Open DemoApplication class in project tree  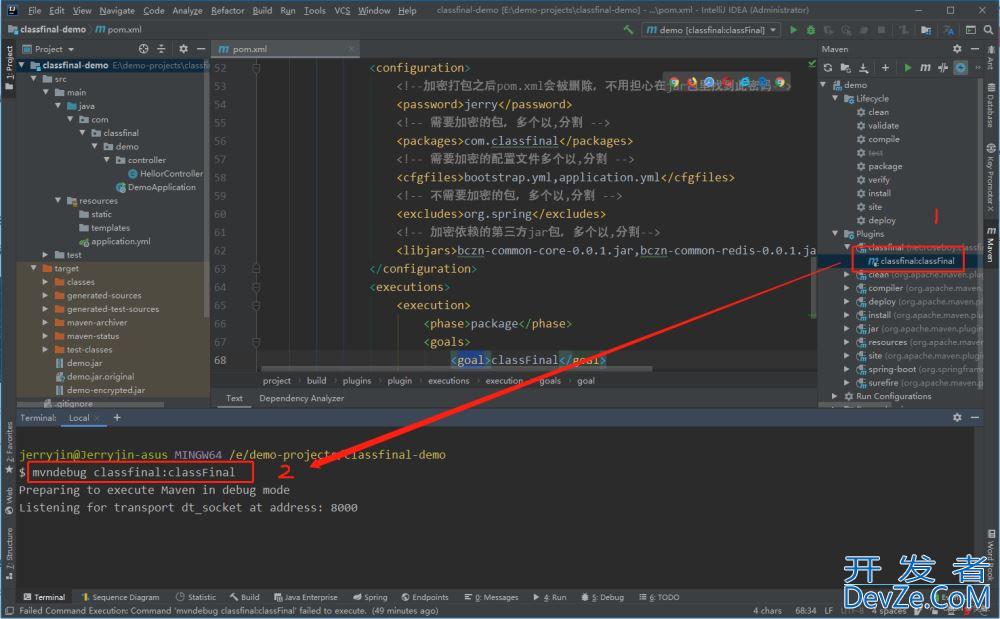[x=161, y=187]
